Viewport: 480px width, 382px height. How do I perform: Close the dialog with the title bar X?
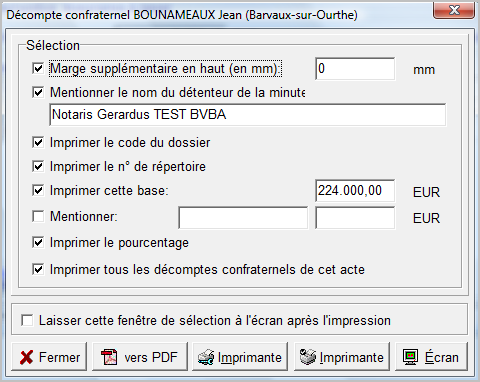point(454,10)
